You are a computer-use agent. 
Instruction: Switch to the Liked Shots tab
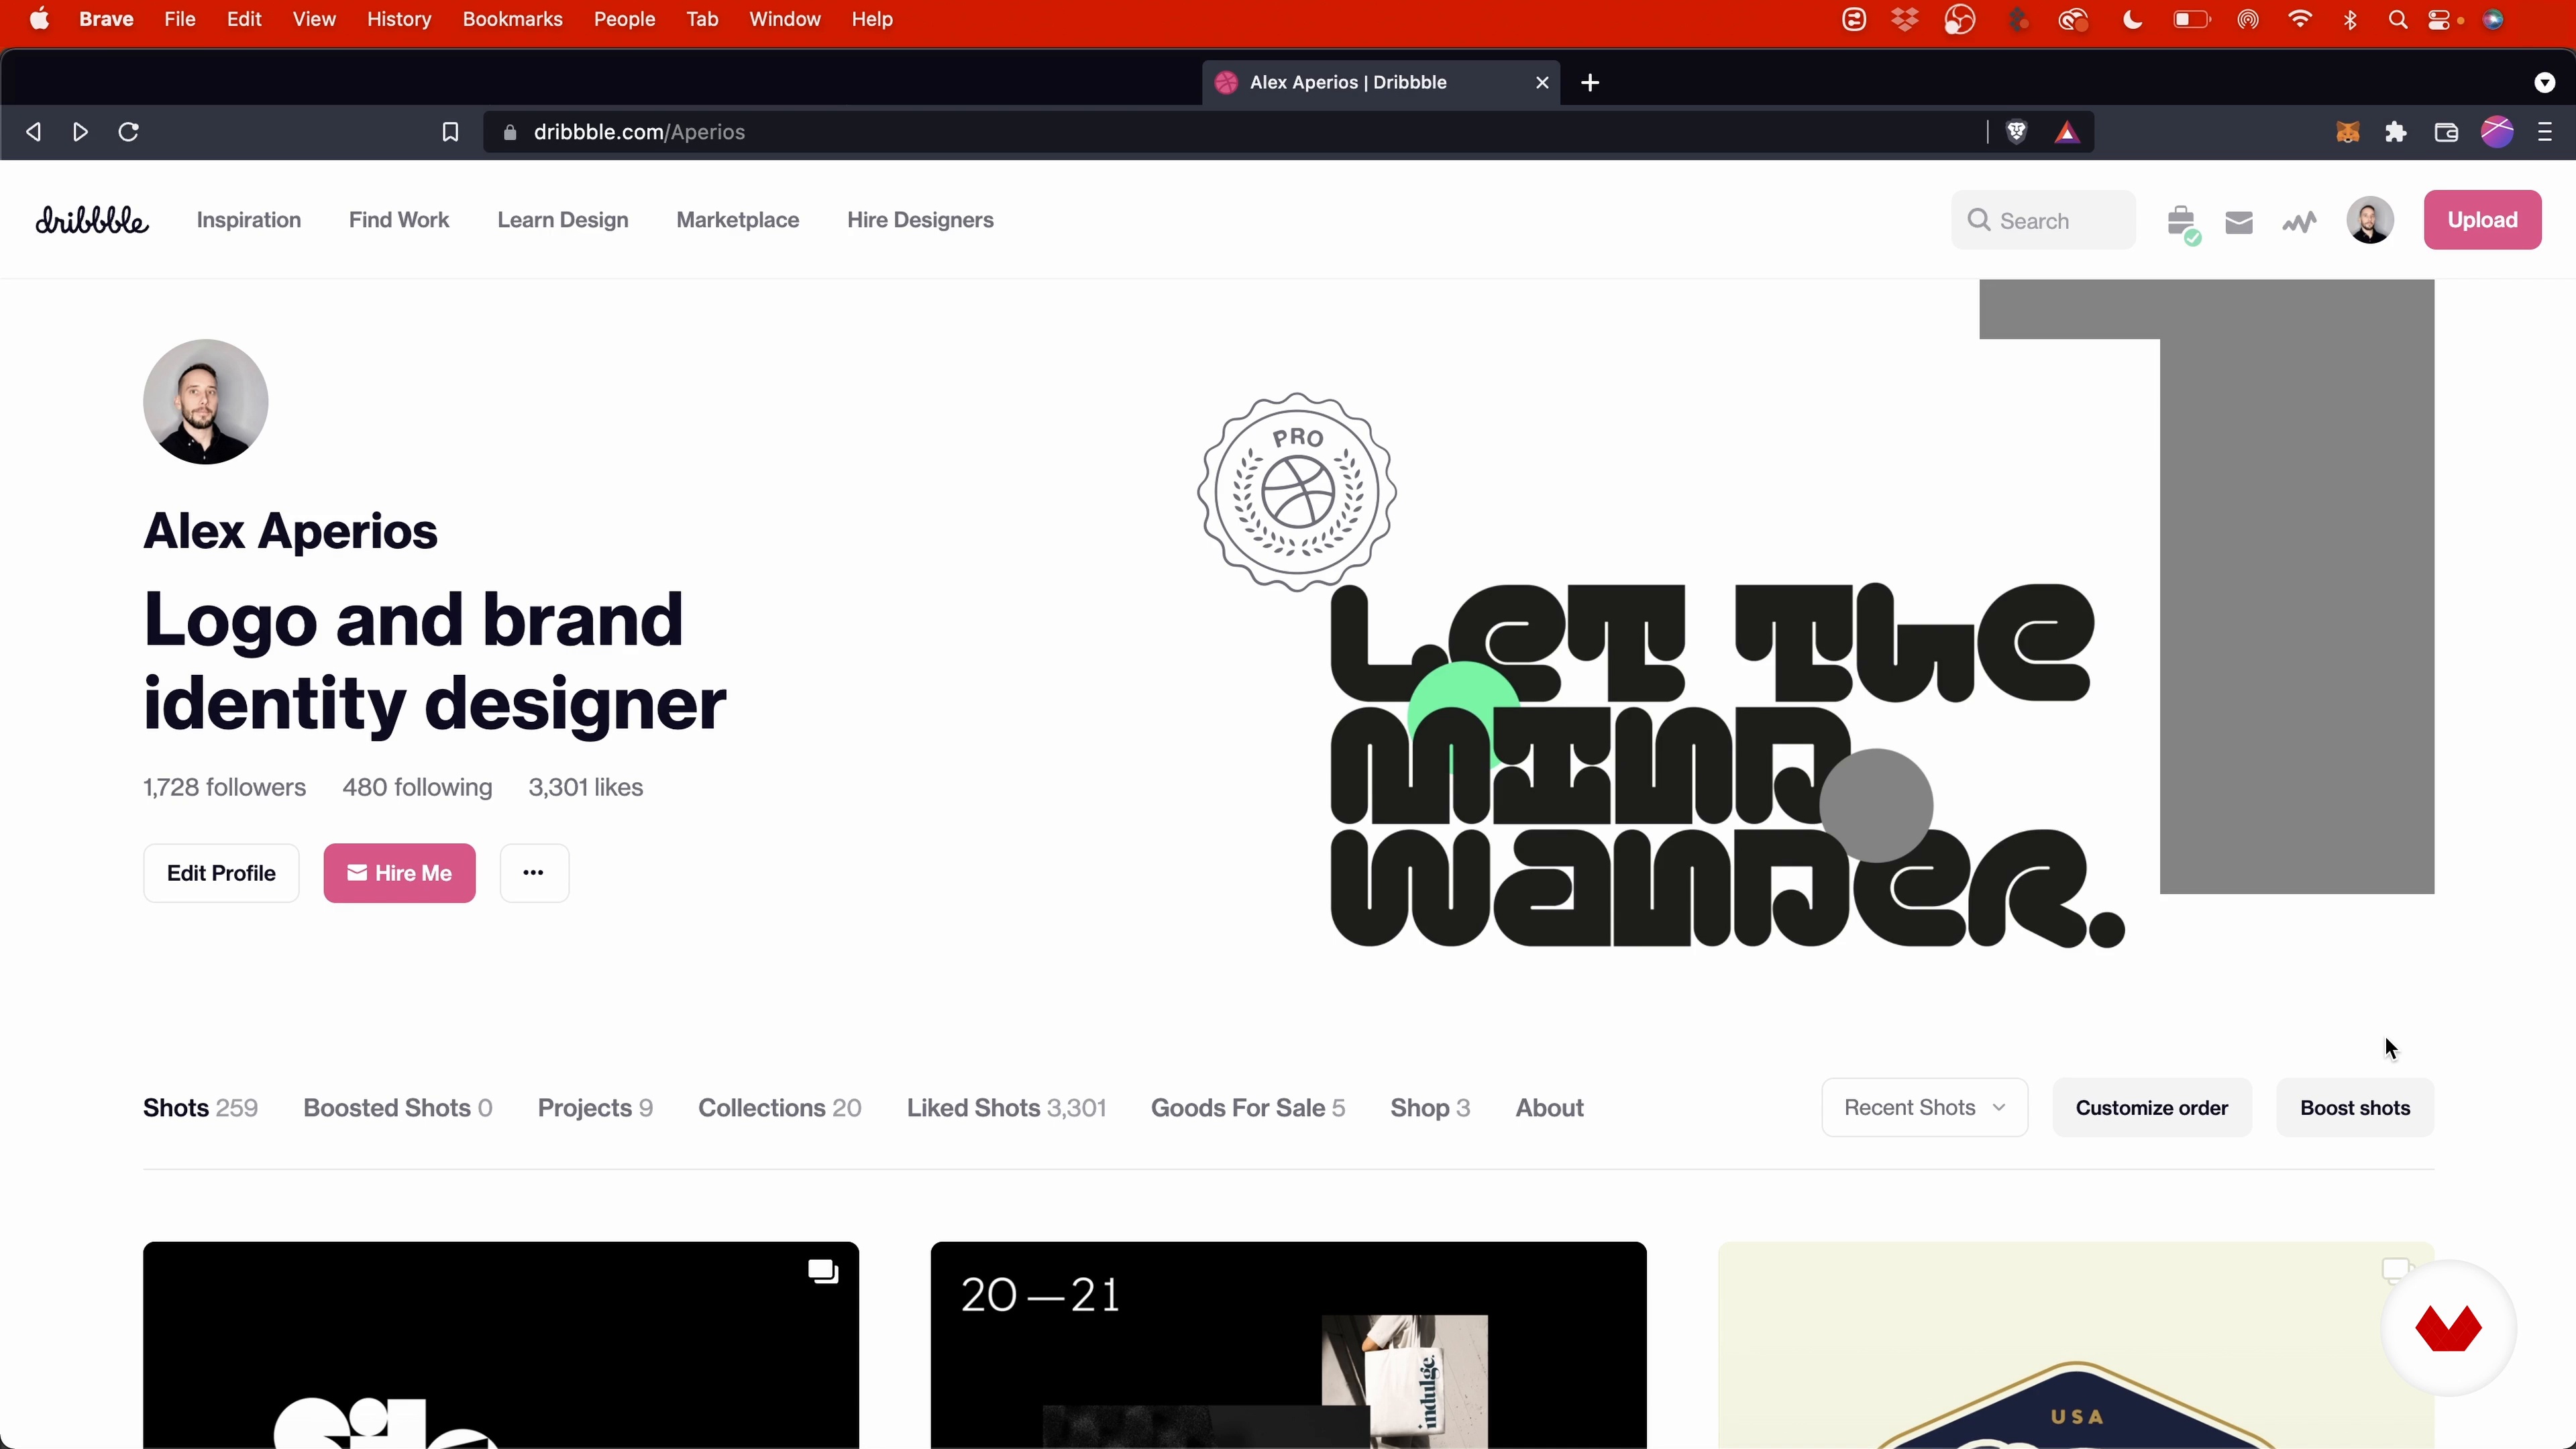1005,1108
